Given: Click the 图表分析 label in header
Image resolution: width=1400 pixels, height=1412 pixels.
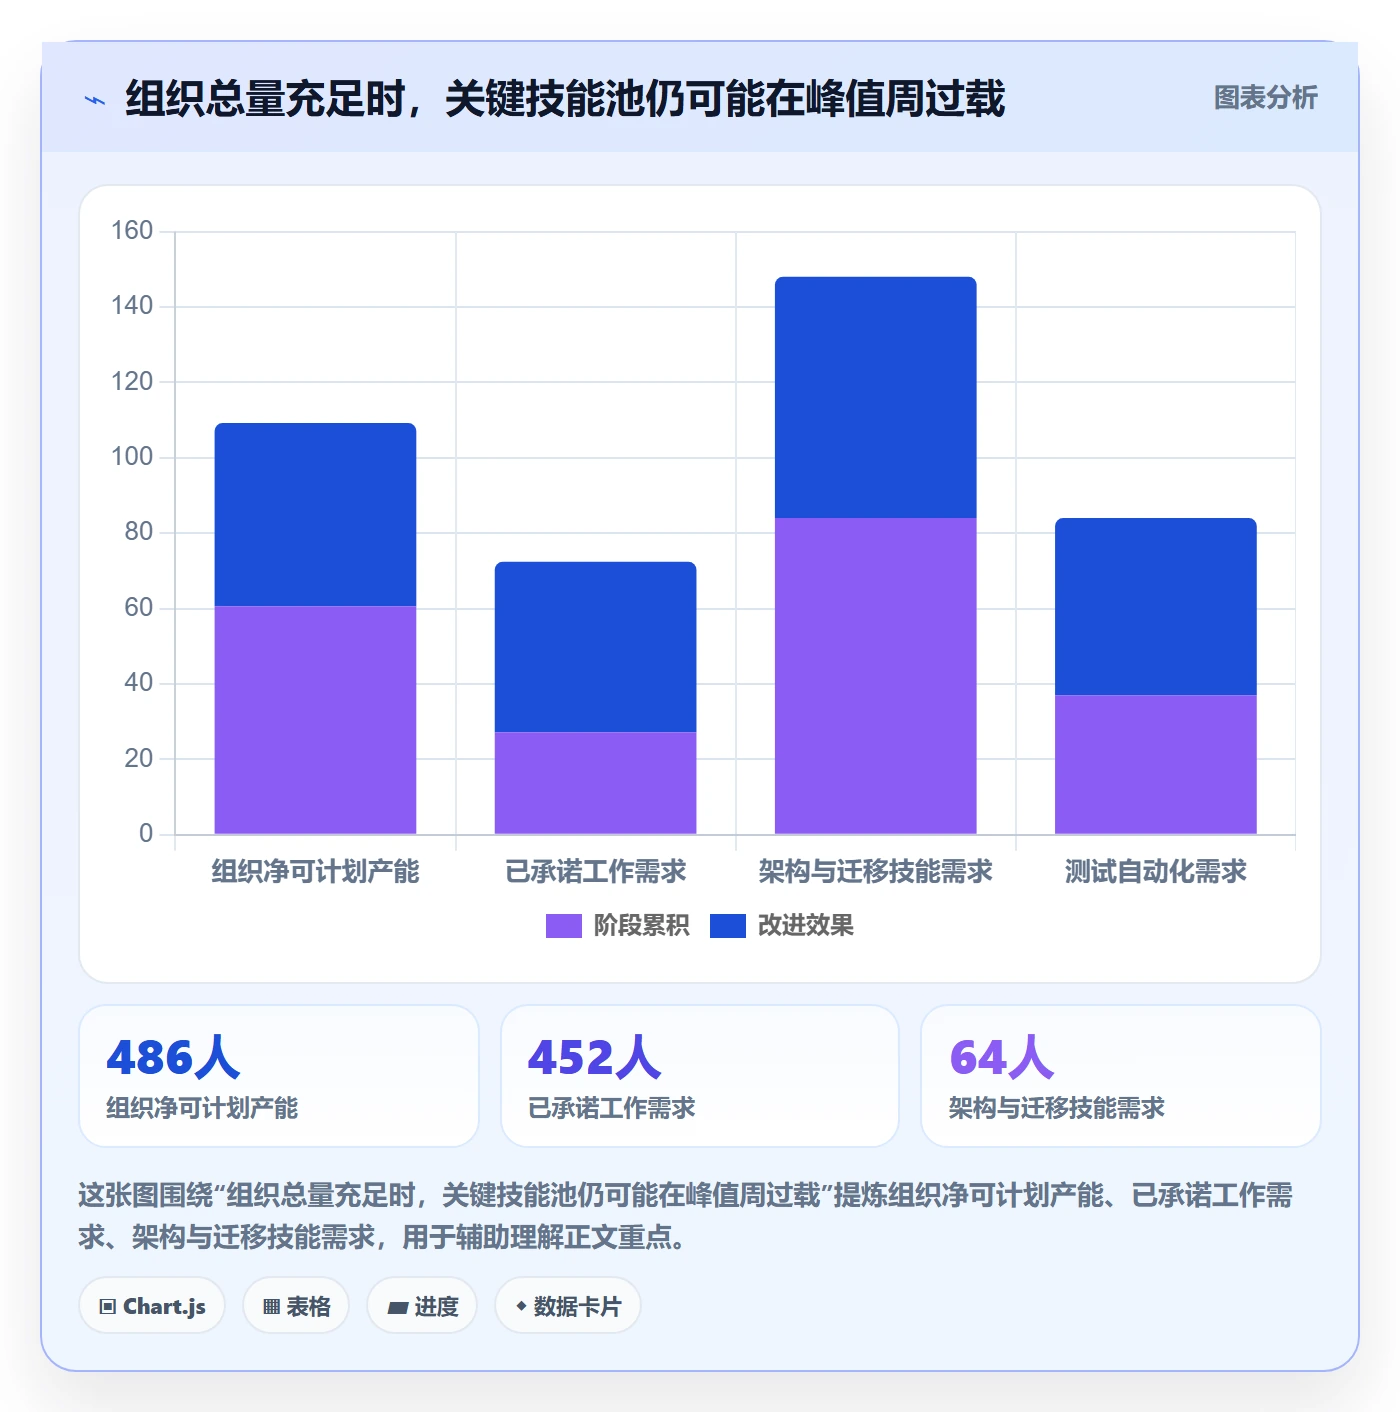Looking at the screenshot, I should tap(1265, 98).
